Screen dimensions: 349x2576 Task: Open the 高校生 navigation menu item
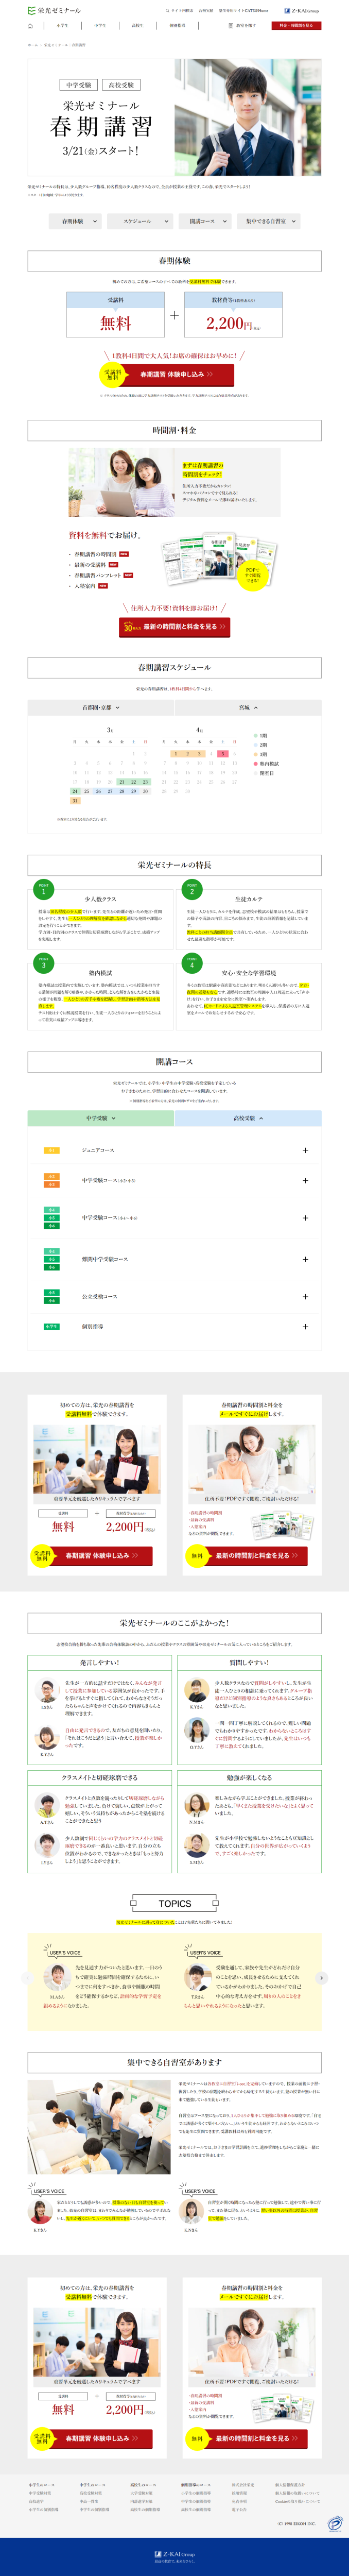tap(137, 26)
